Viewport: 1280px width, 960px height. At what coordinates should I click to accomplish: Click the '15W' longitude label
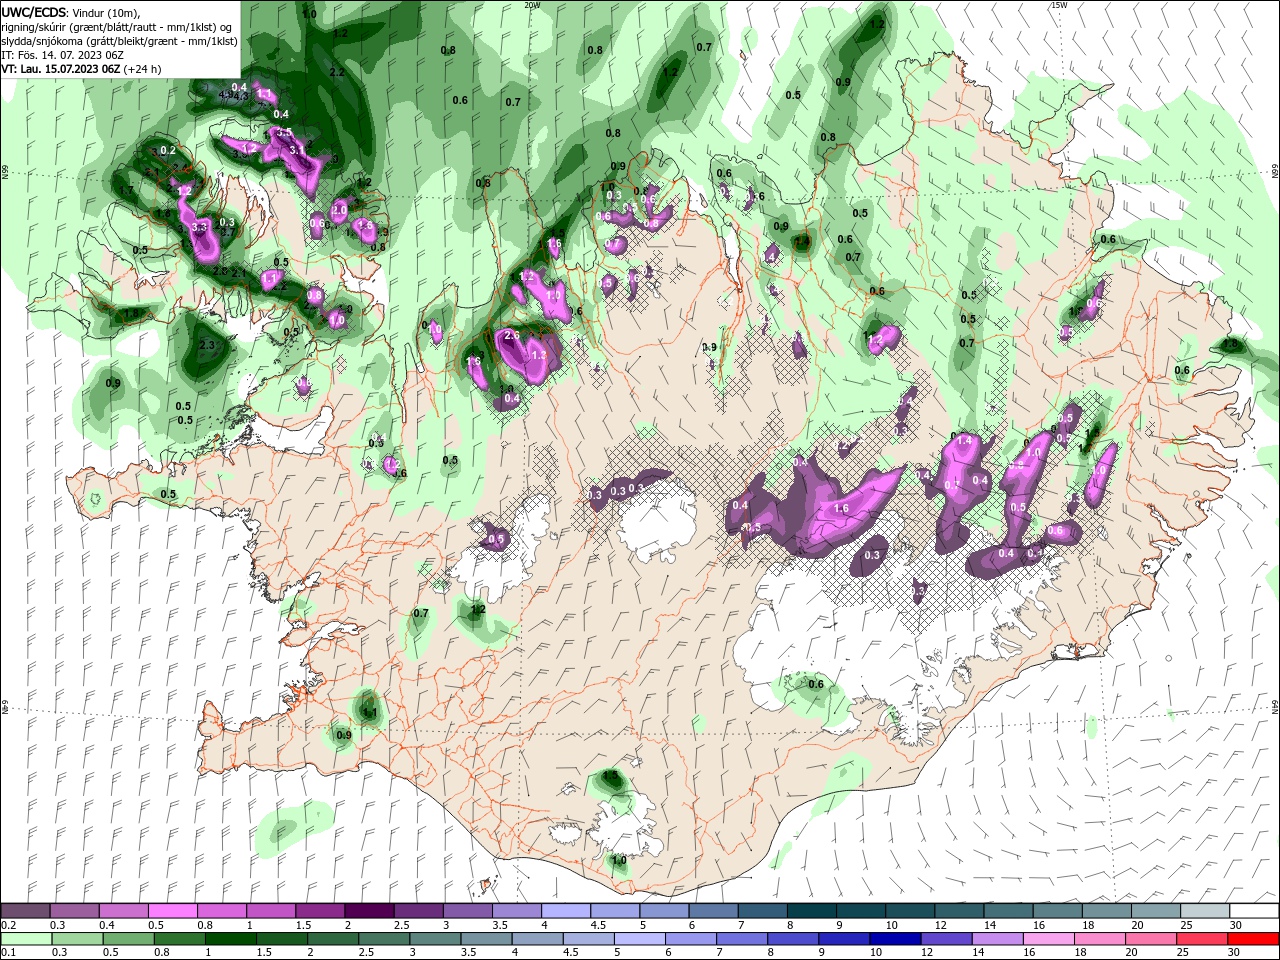pyautogui.click(x=1059, y=5)
